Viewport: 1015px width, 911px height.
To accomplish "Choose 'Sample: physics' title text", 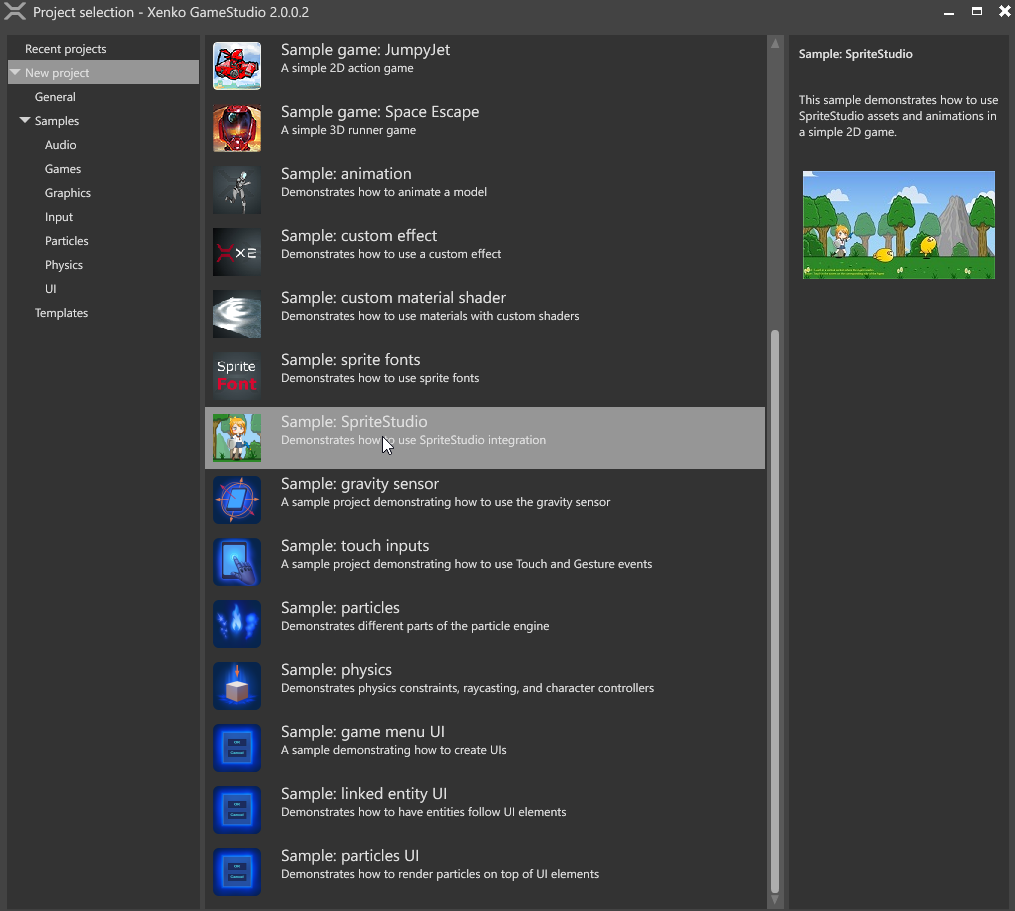I will pyautogui.click(x=336, y=669).
